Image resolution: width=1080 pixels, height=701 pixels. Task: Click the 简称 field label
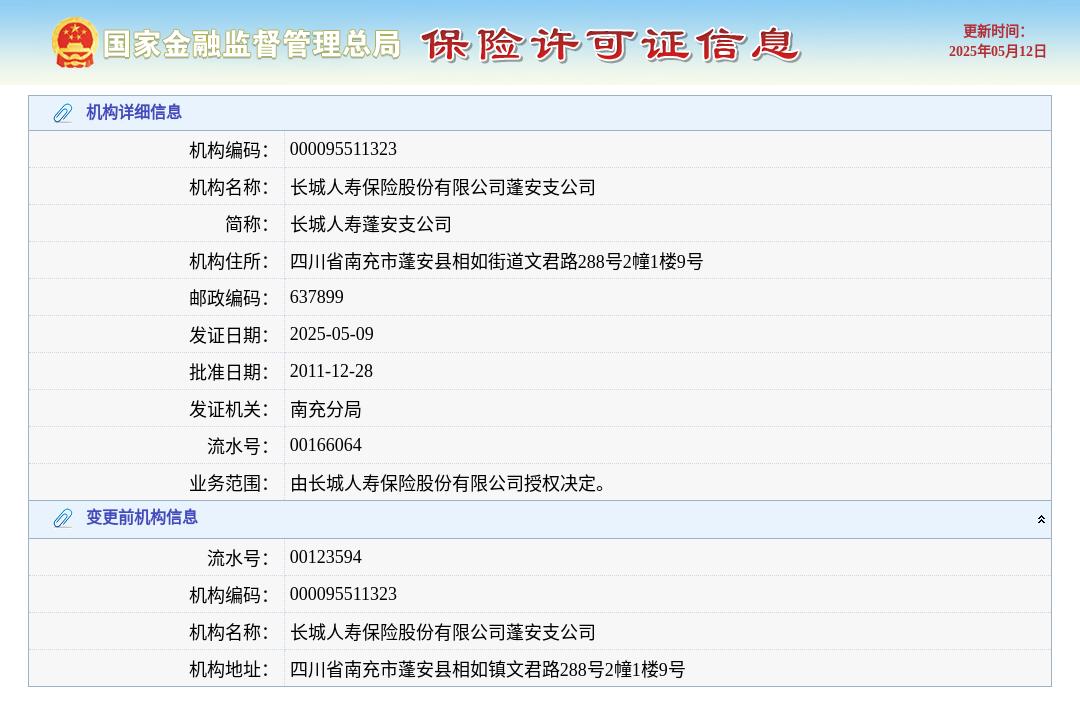[x=247, y=224]
